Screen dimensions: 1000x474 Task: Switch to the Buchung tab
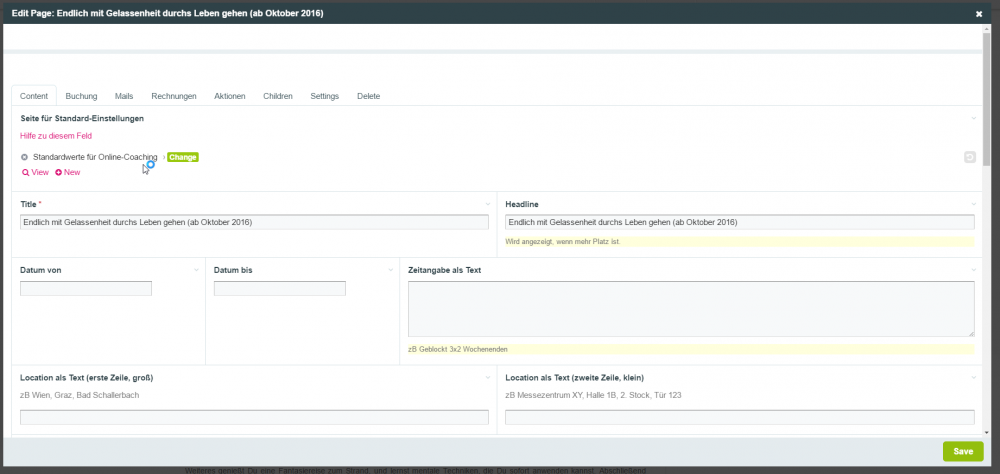tap(81, 96)
